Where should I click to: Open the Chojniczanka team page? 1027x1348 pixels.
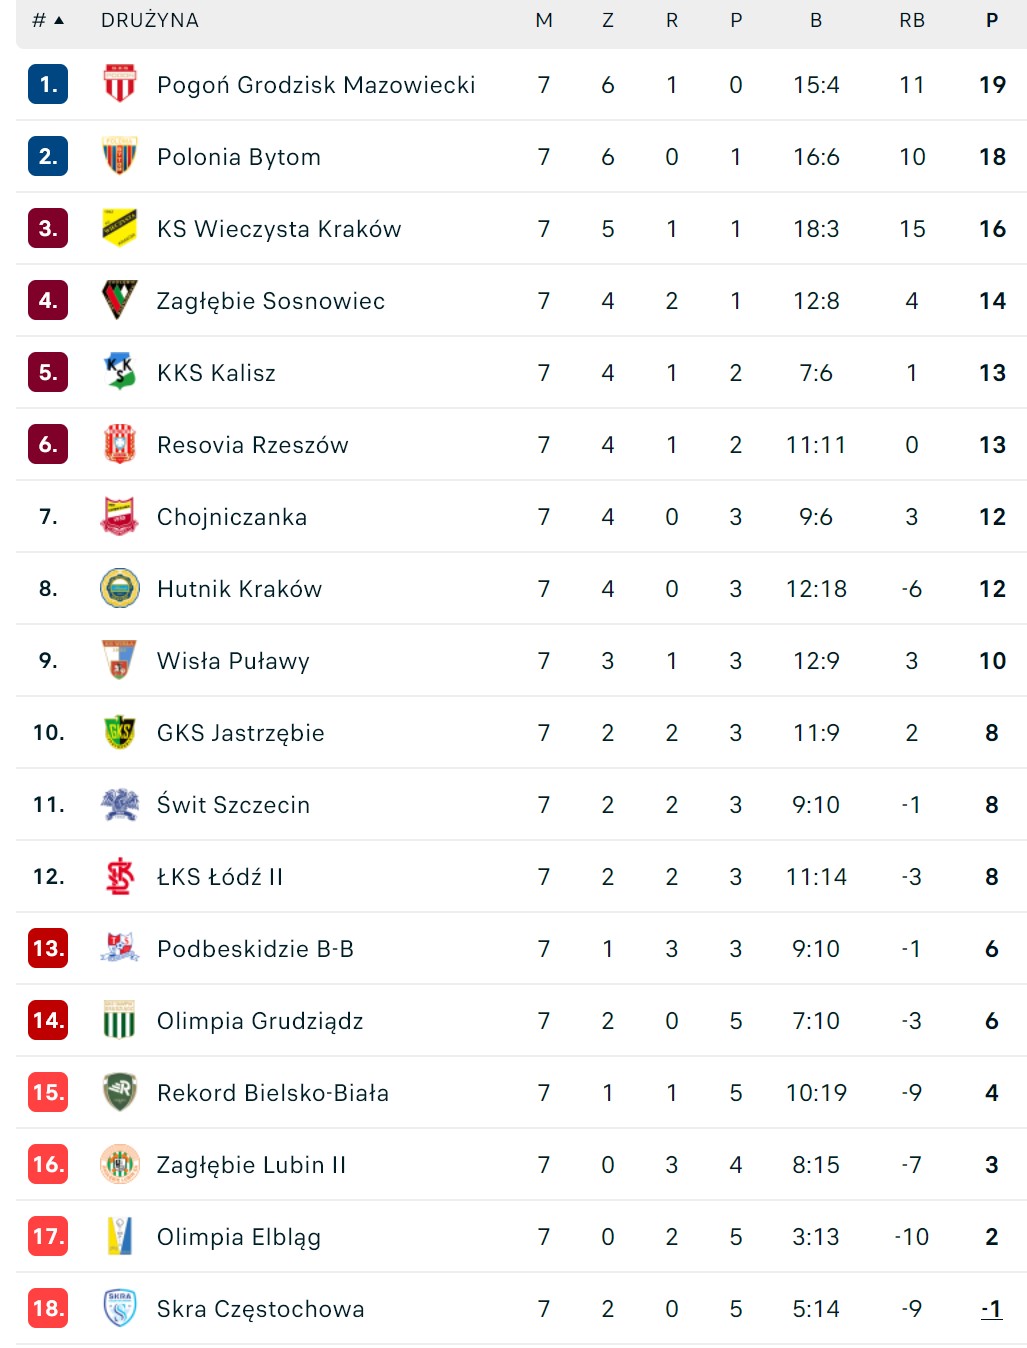pyautogui.click(x=232, y=517)
